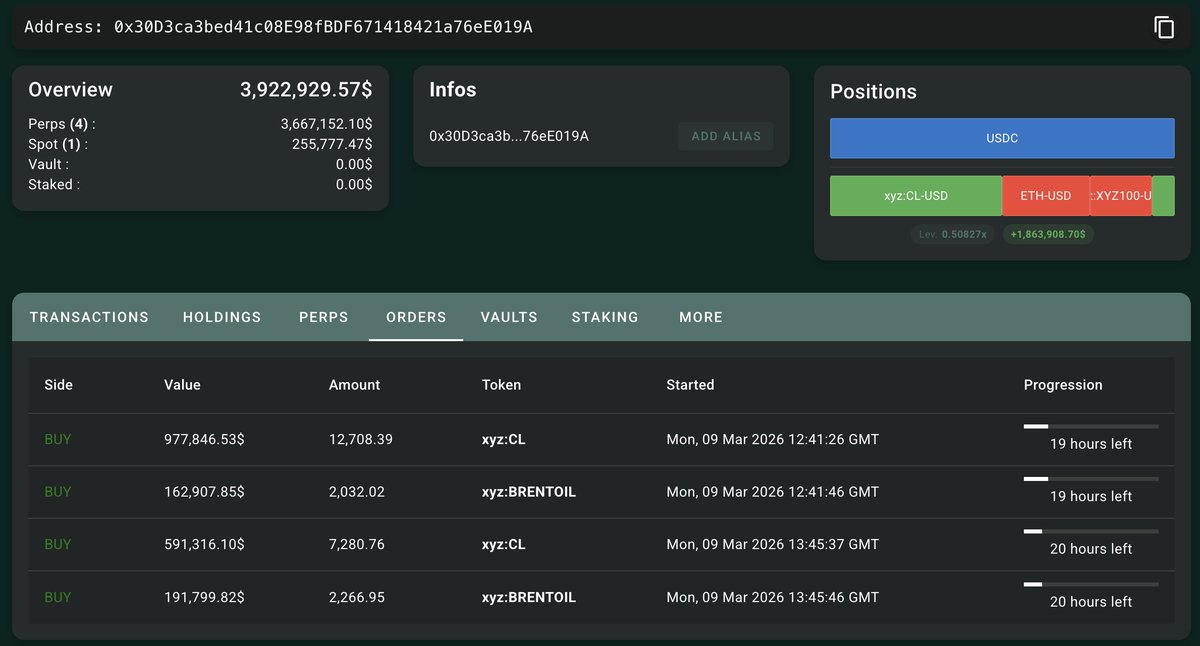
Task: Copy the wallet address with the copy icon
Action: click(1164, 27)
